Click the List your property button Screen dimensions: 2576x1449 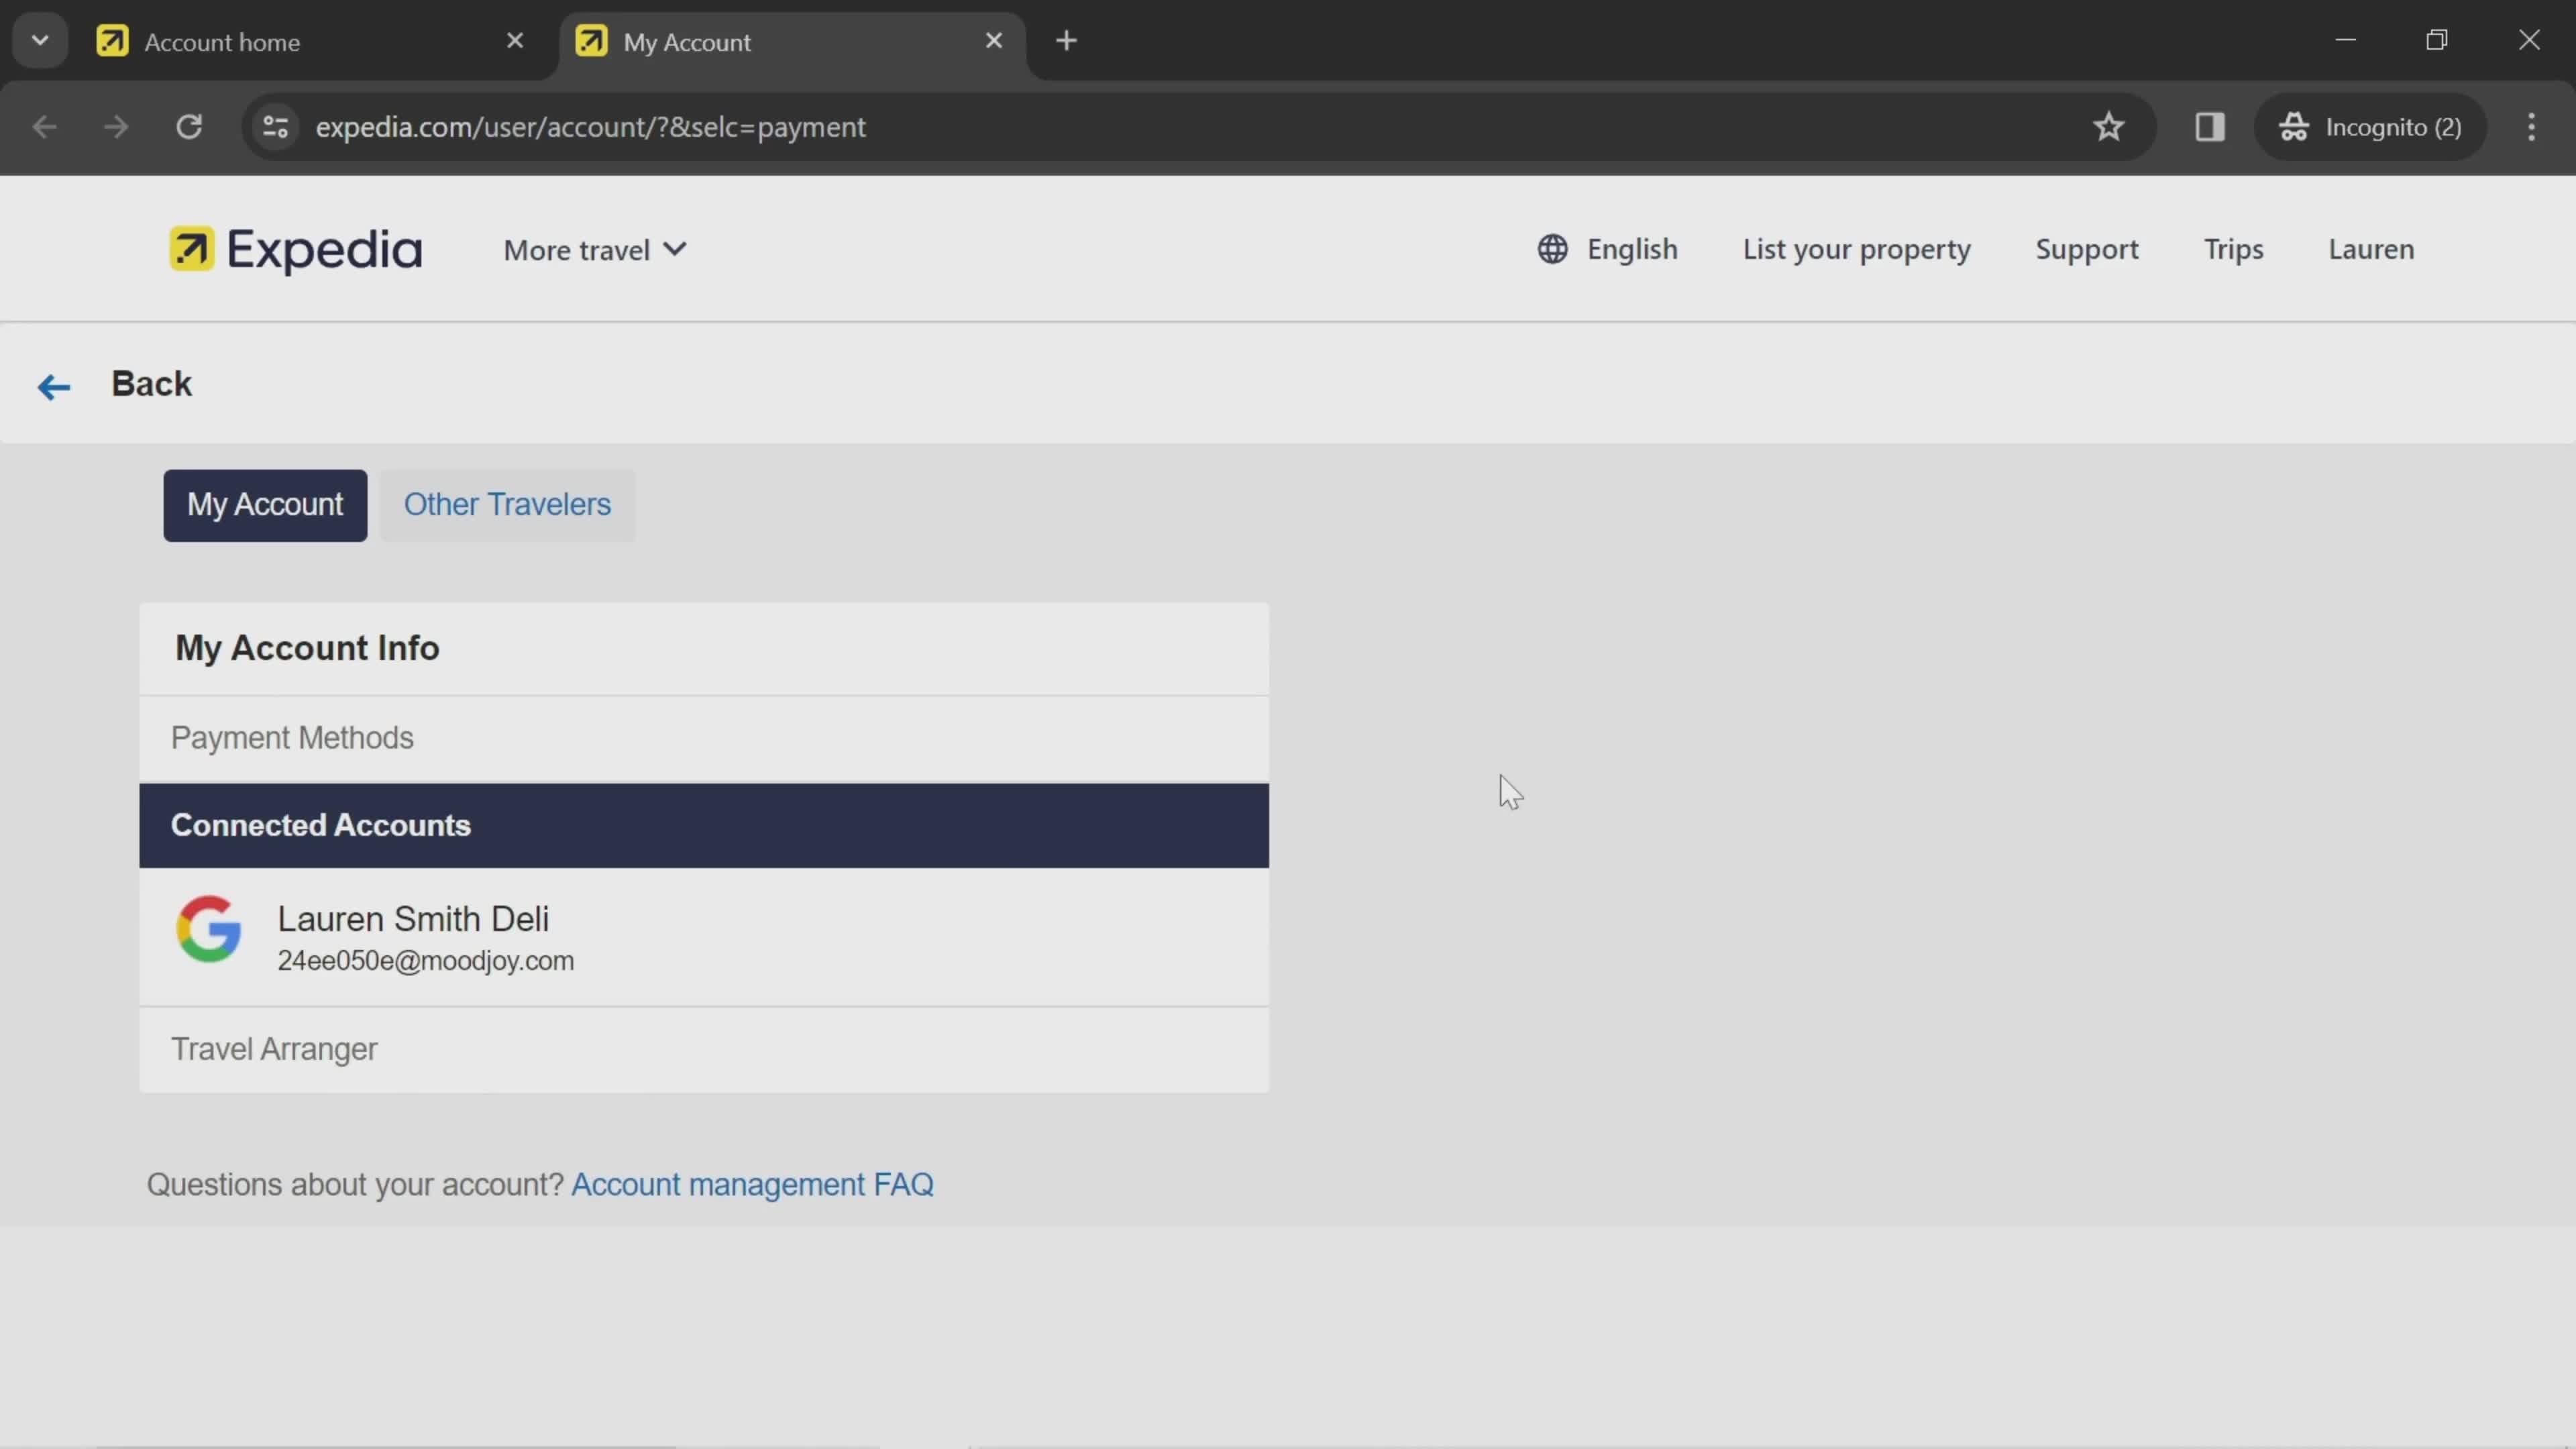[1856, 248]
